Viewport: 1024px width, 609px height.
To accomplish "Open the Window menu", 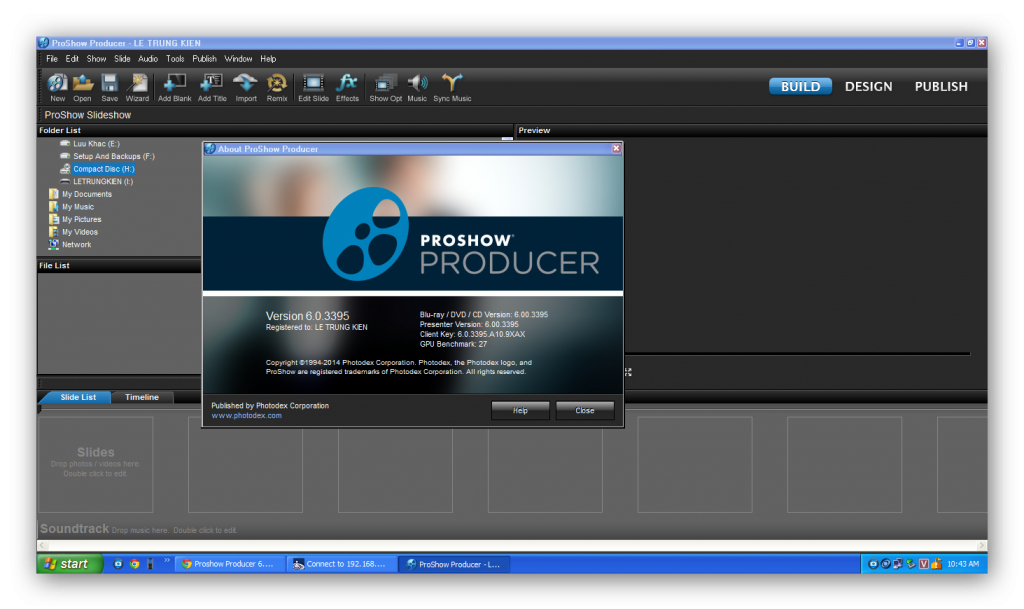I will click(x=238, y=59).
